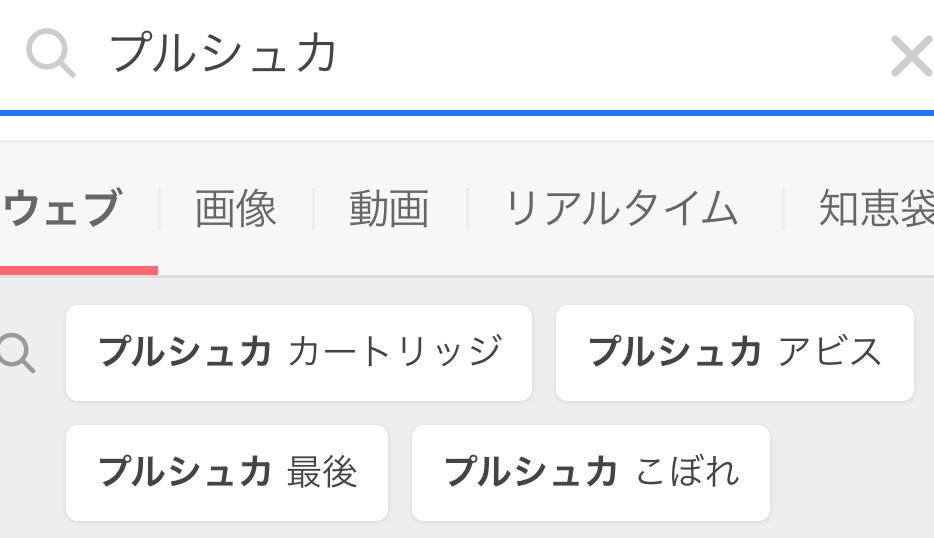
Task: Place the cursor after プルシュカ in the search box
Action: click(346, 54)
